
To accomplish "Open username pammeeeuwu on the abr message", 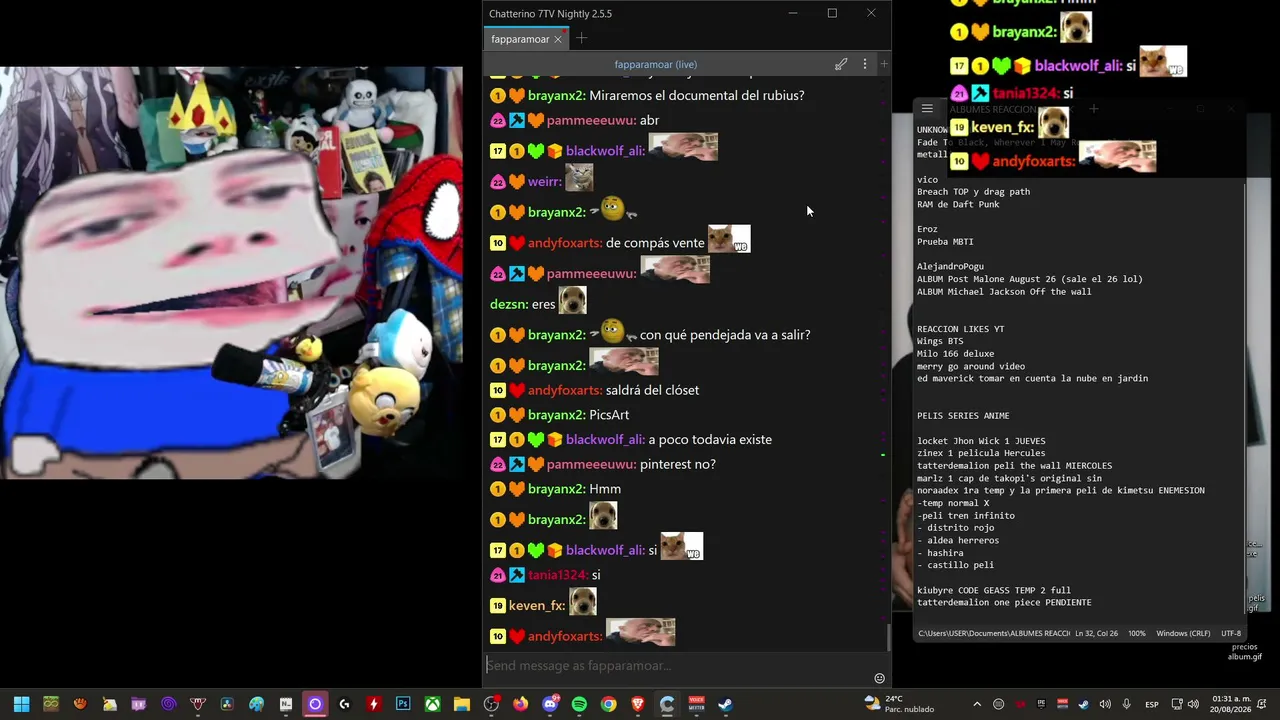I will click(591, 121).
